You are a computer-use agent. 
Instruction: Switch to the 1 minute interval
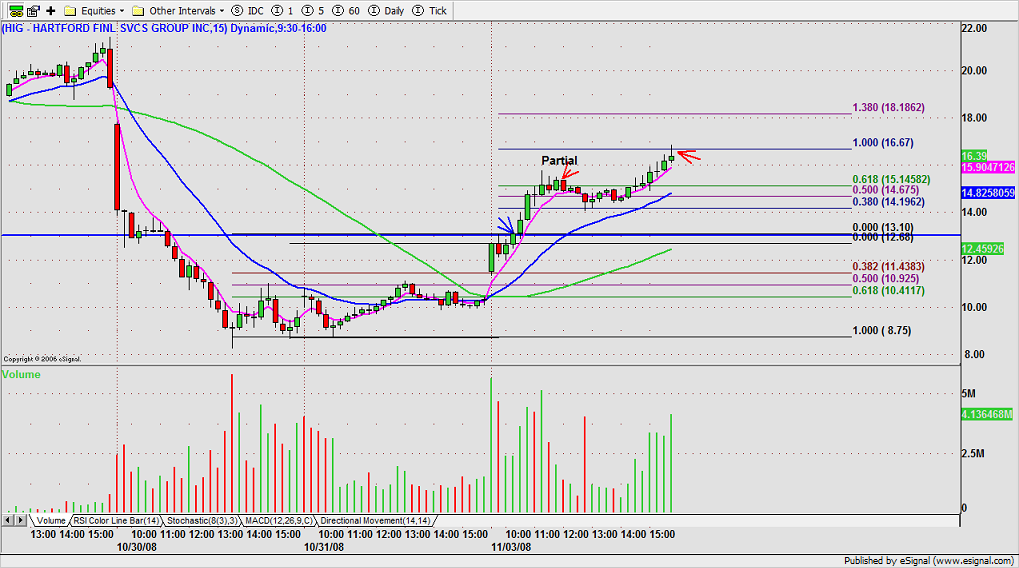point(283,10)
